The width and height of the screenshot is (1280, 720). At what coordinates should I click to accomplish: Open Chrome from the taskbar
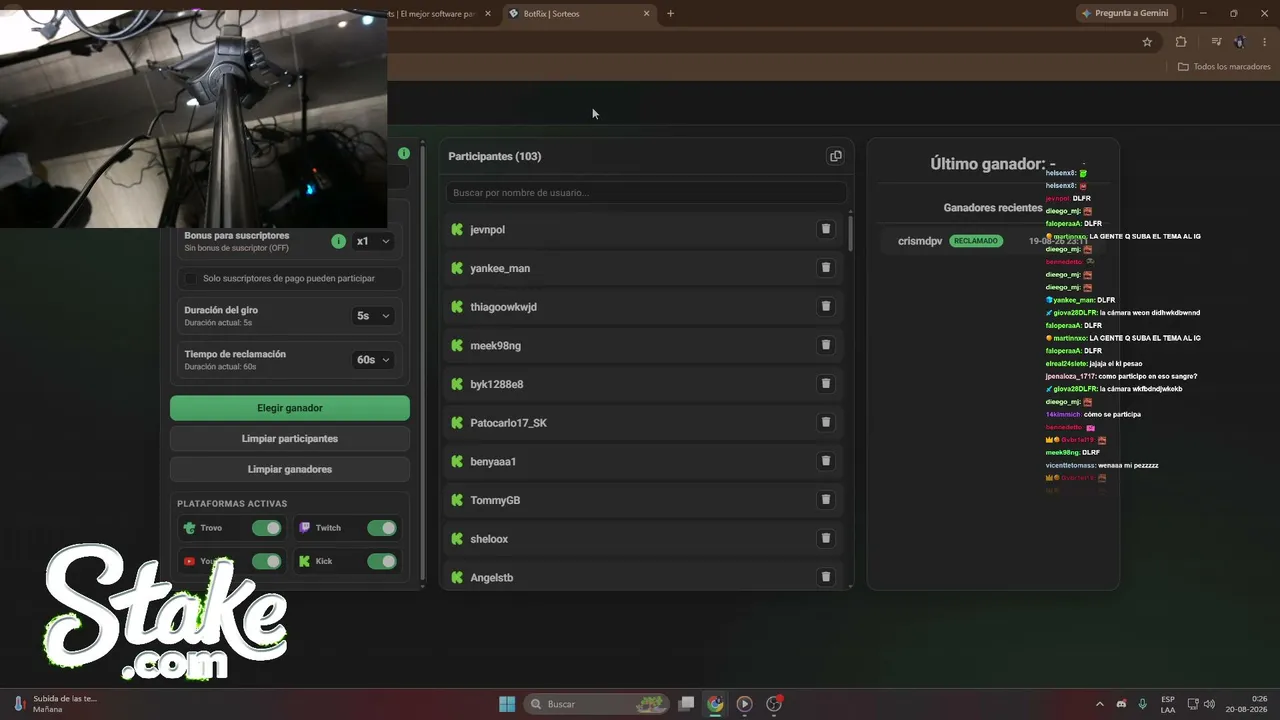point(715,704)
